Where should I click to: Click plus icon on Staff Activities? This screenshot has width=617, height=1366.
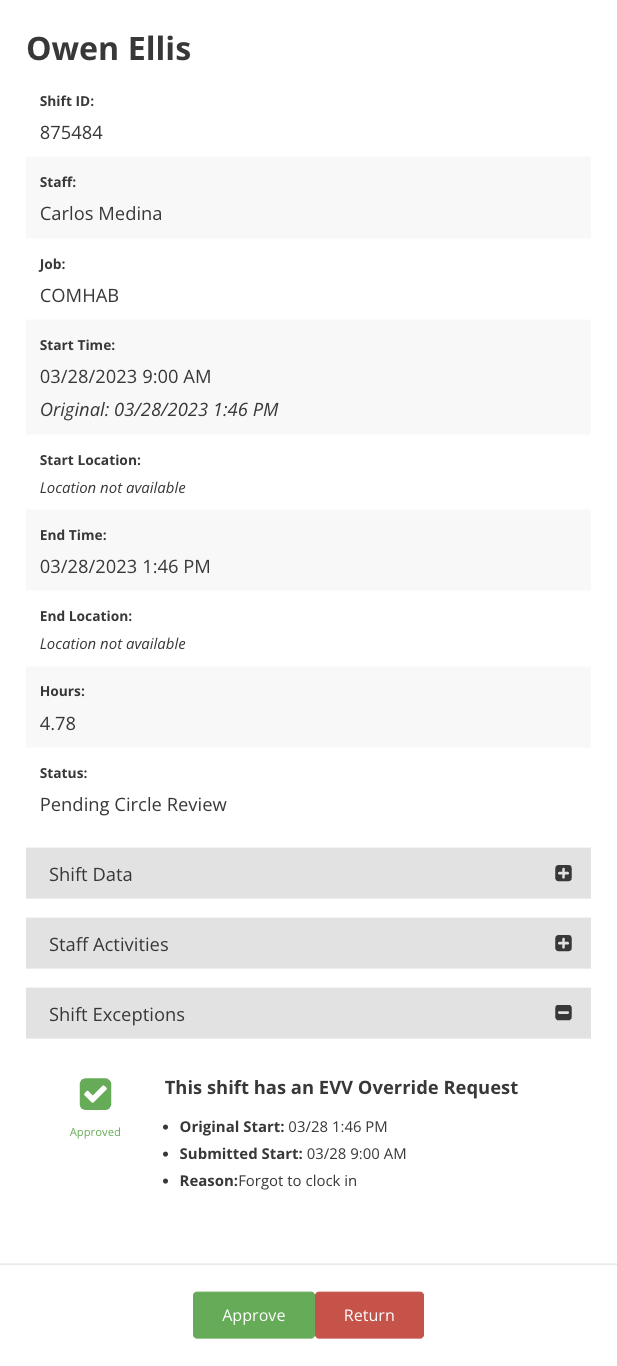point(563,943)
